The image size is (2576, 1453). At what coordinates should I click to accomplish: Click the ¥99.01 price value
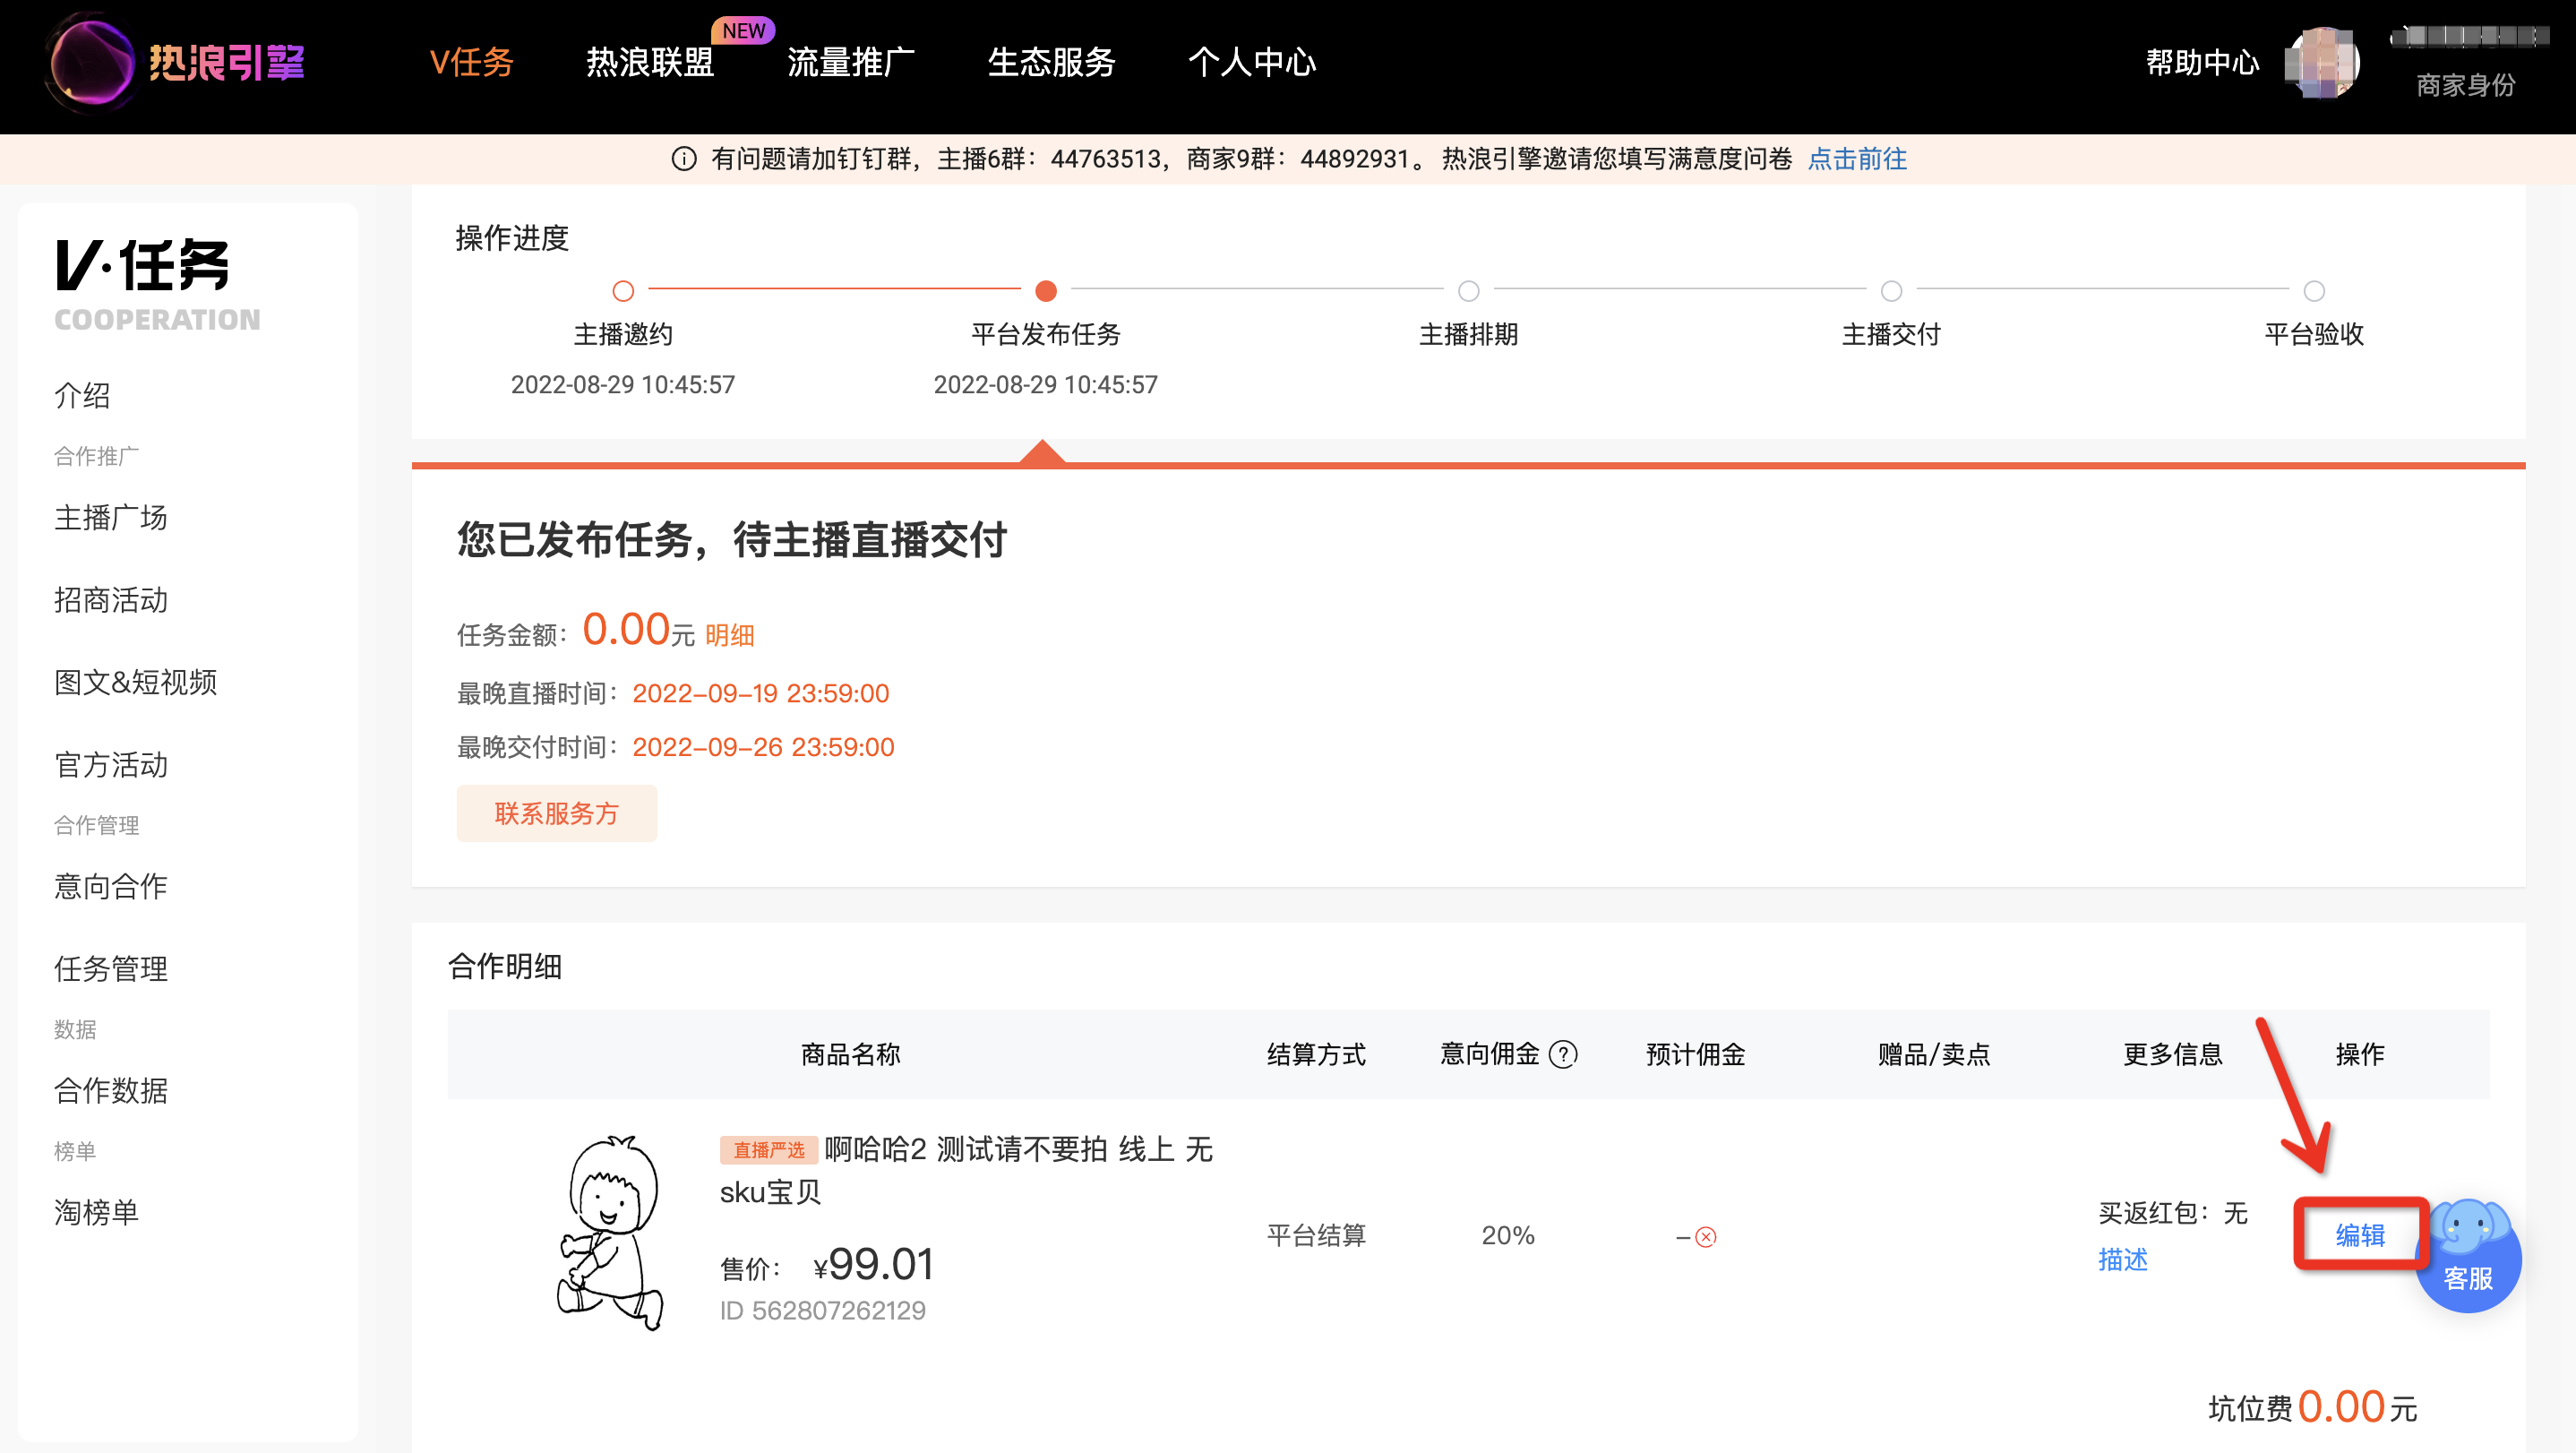point(874,1265)
